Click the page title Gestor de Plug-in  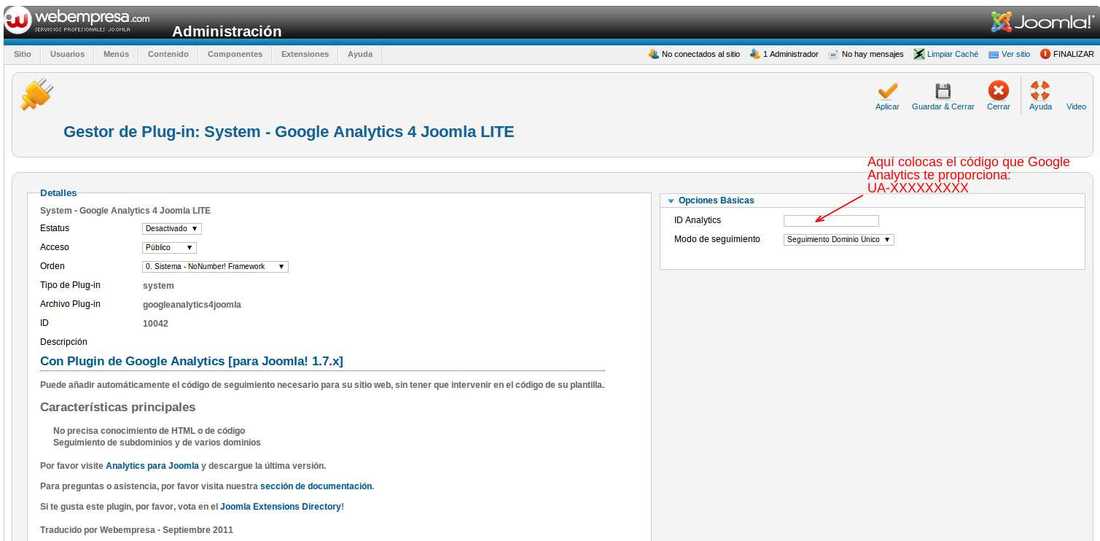(289, 131)
